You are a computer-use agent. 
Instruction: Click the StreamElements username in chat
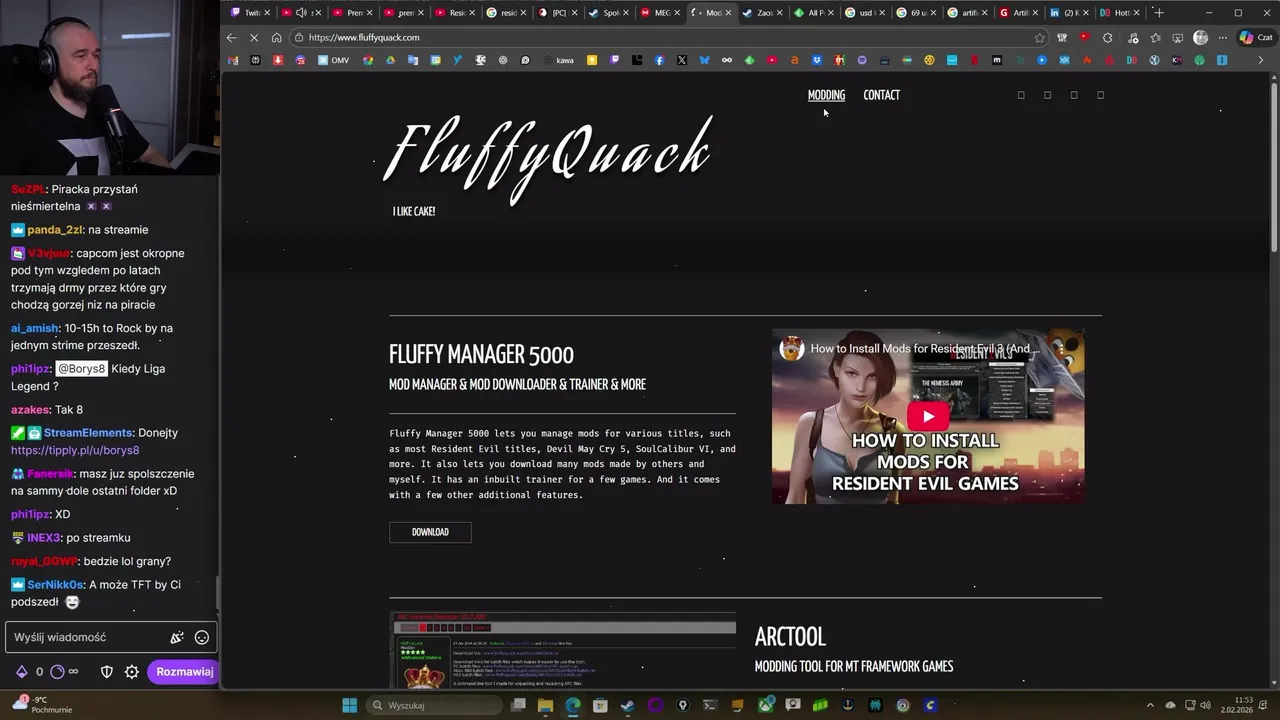(88, 432)
